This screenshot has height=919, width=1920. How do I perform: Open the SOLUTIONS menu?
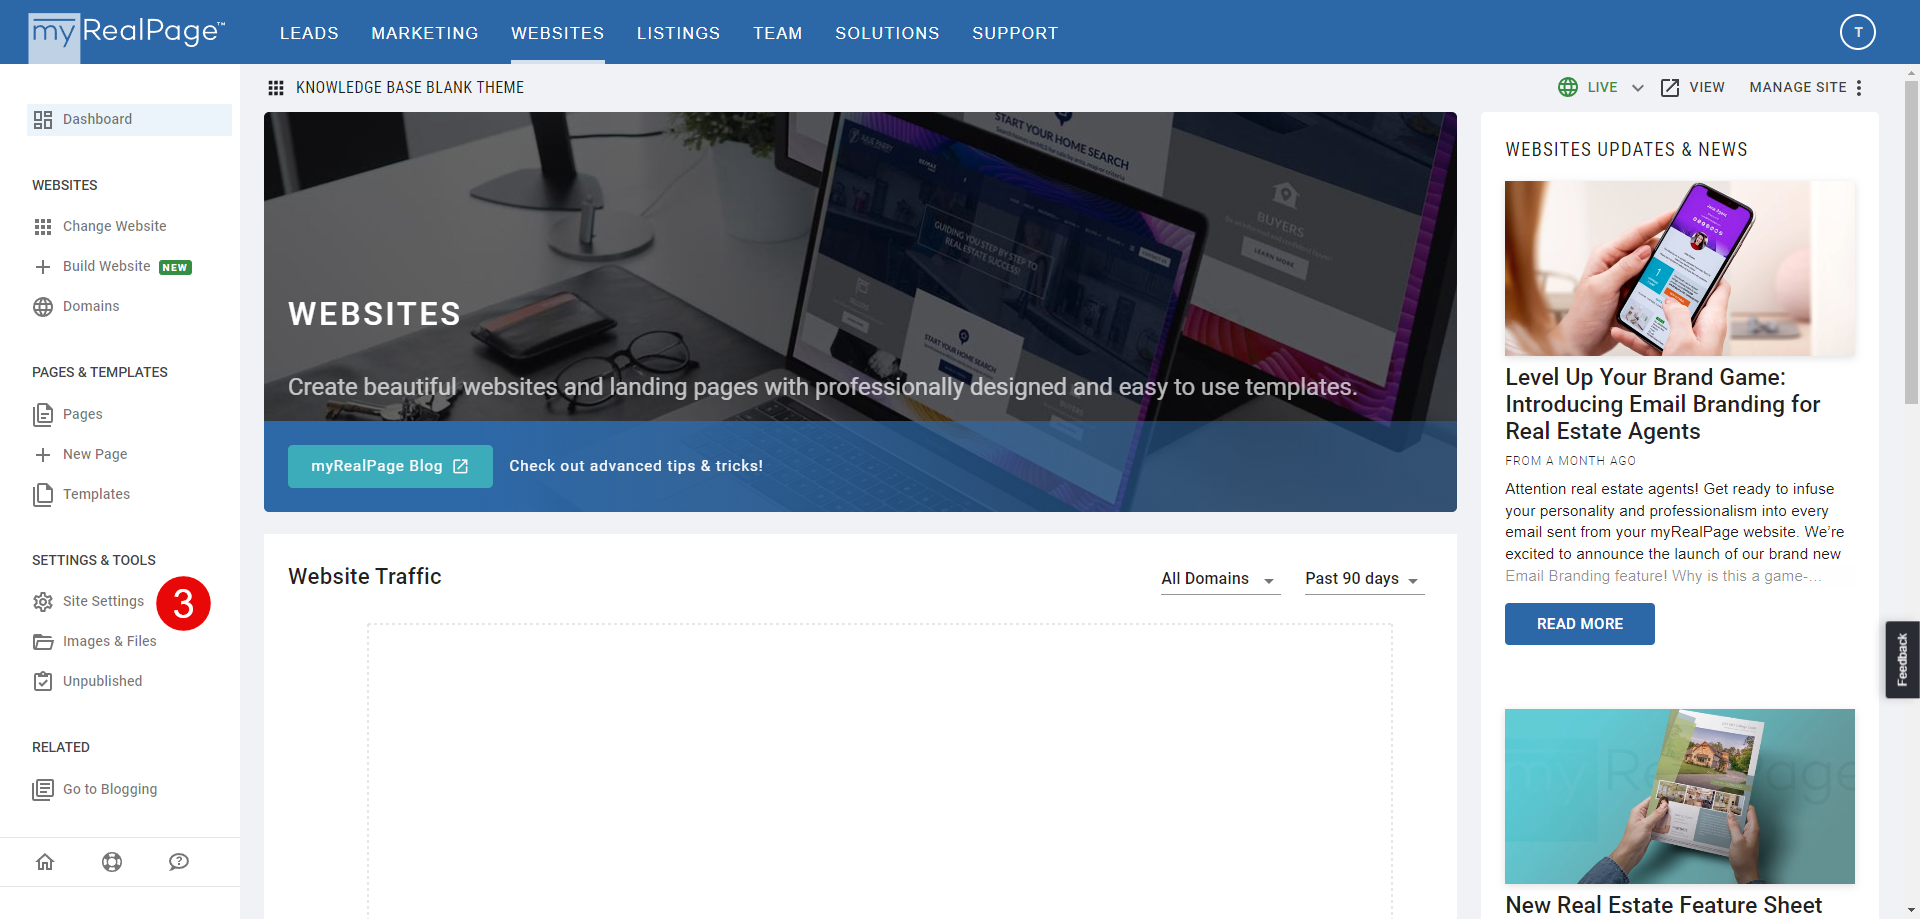tap(887, 33)
